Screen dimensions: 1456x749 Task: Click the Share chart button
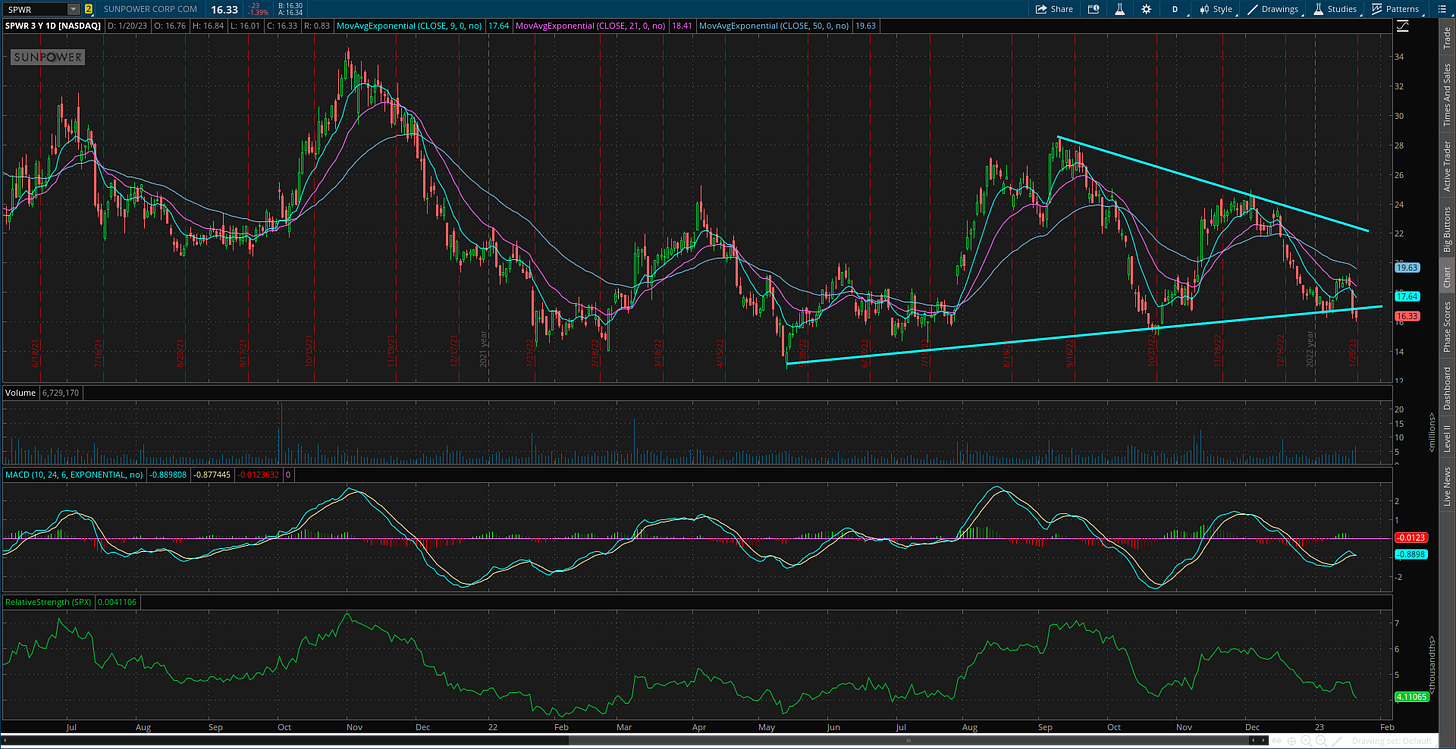1054,9
